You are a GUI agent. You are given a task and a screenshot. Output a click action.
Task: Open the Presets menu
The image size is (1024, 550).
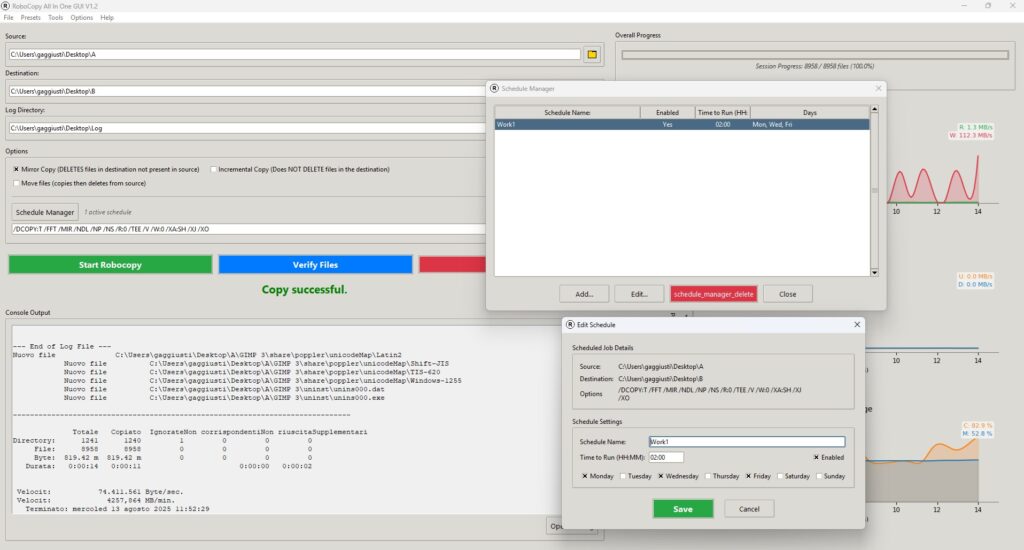tap(30, 18)
